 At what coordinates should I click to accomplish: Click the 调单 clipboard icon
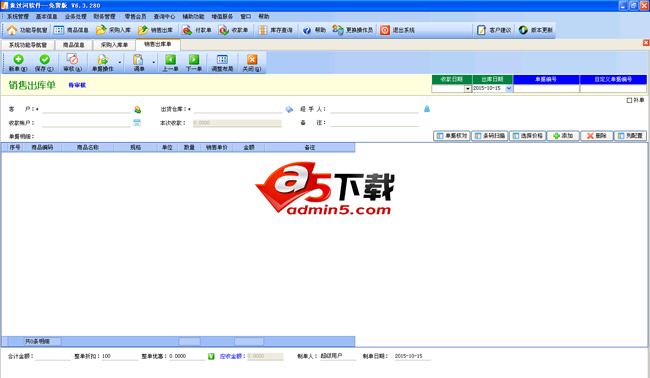[x=138, y=59]
